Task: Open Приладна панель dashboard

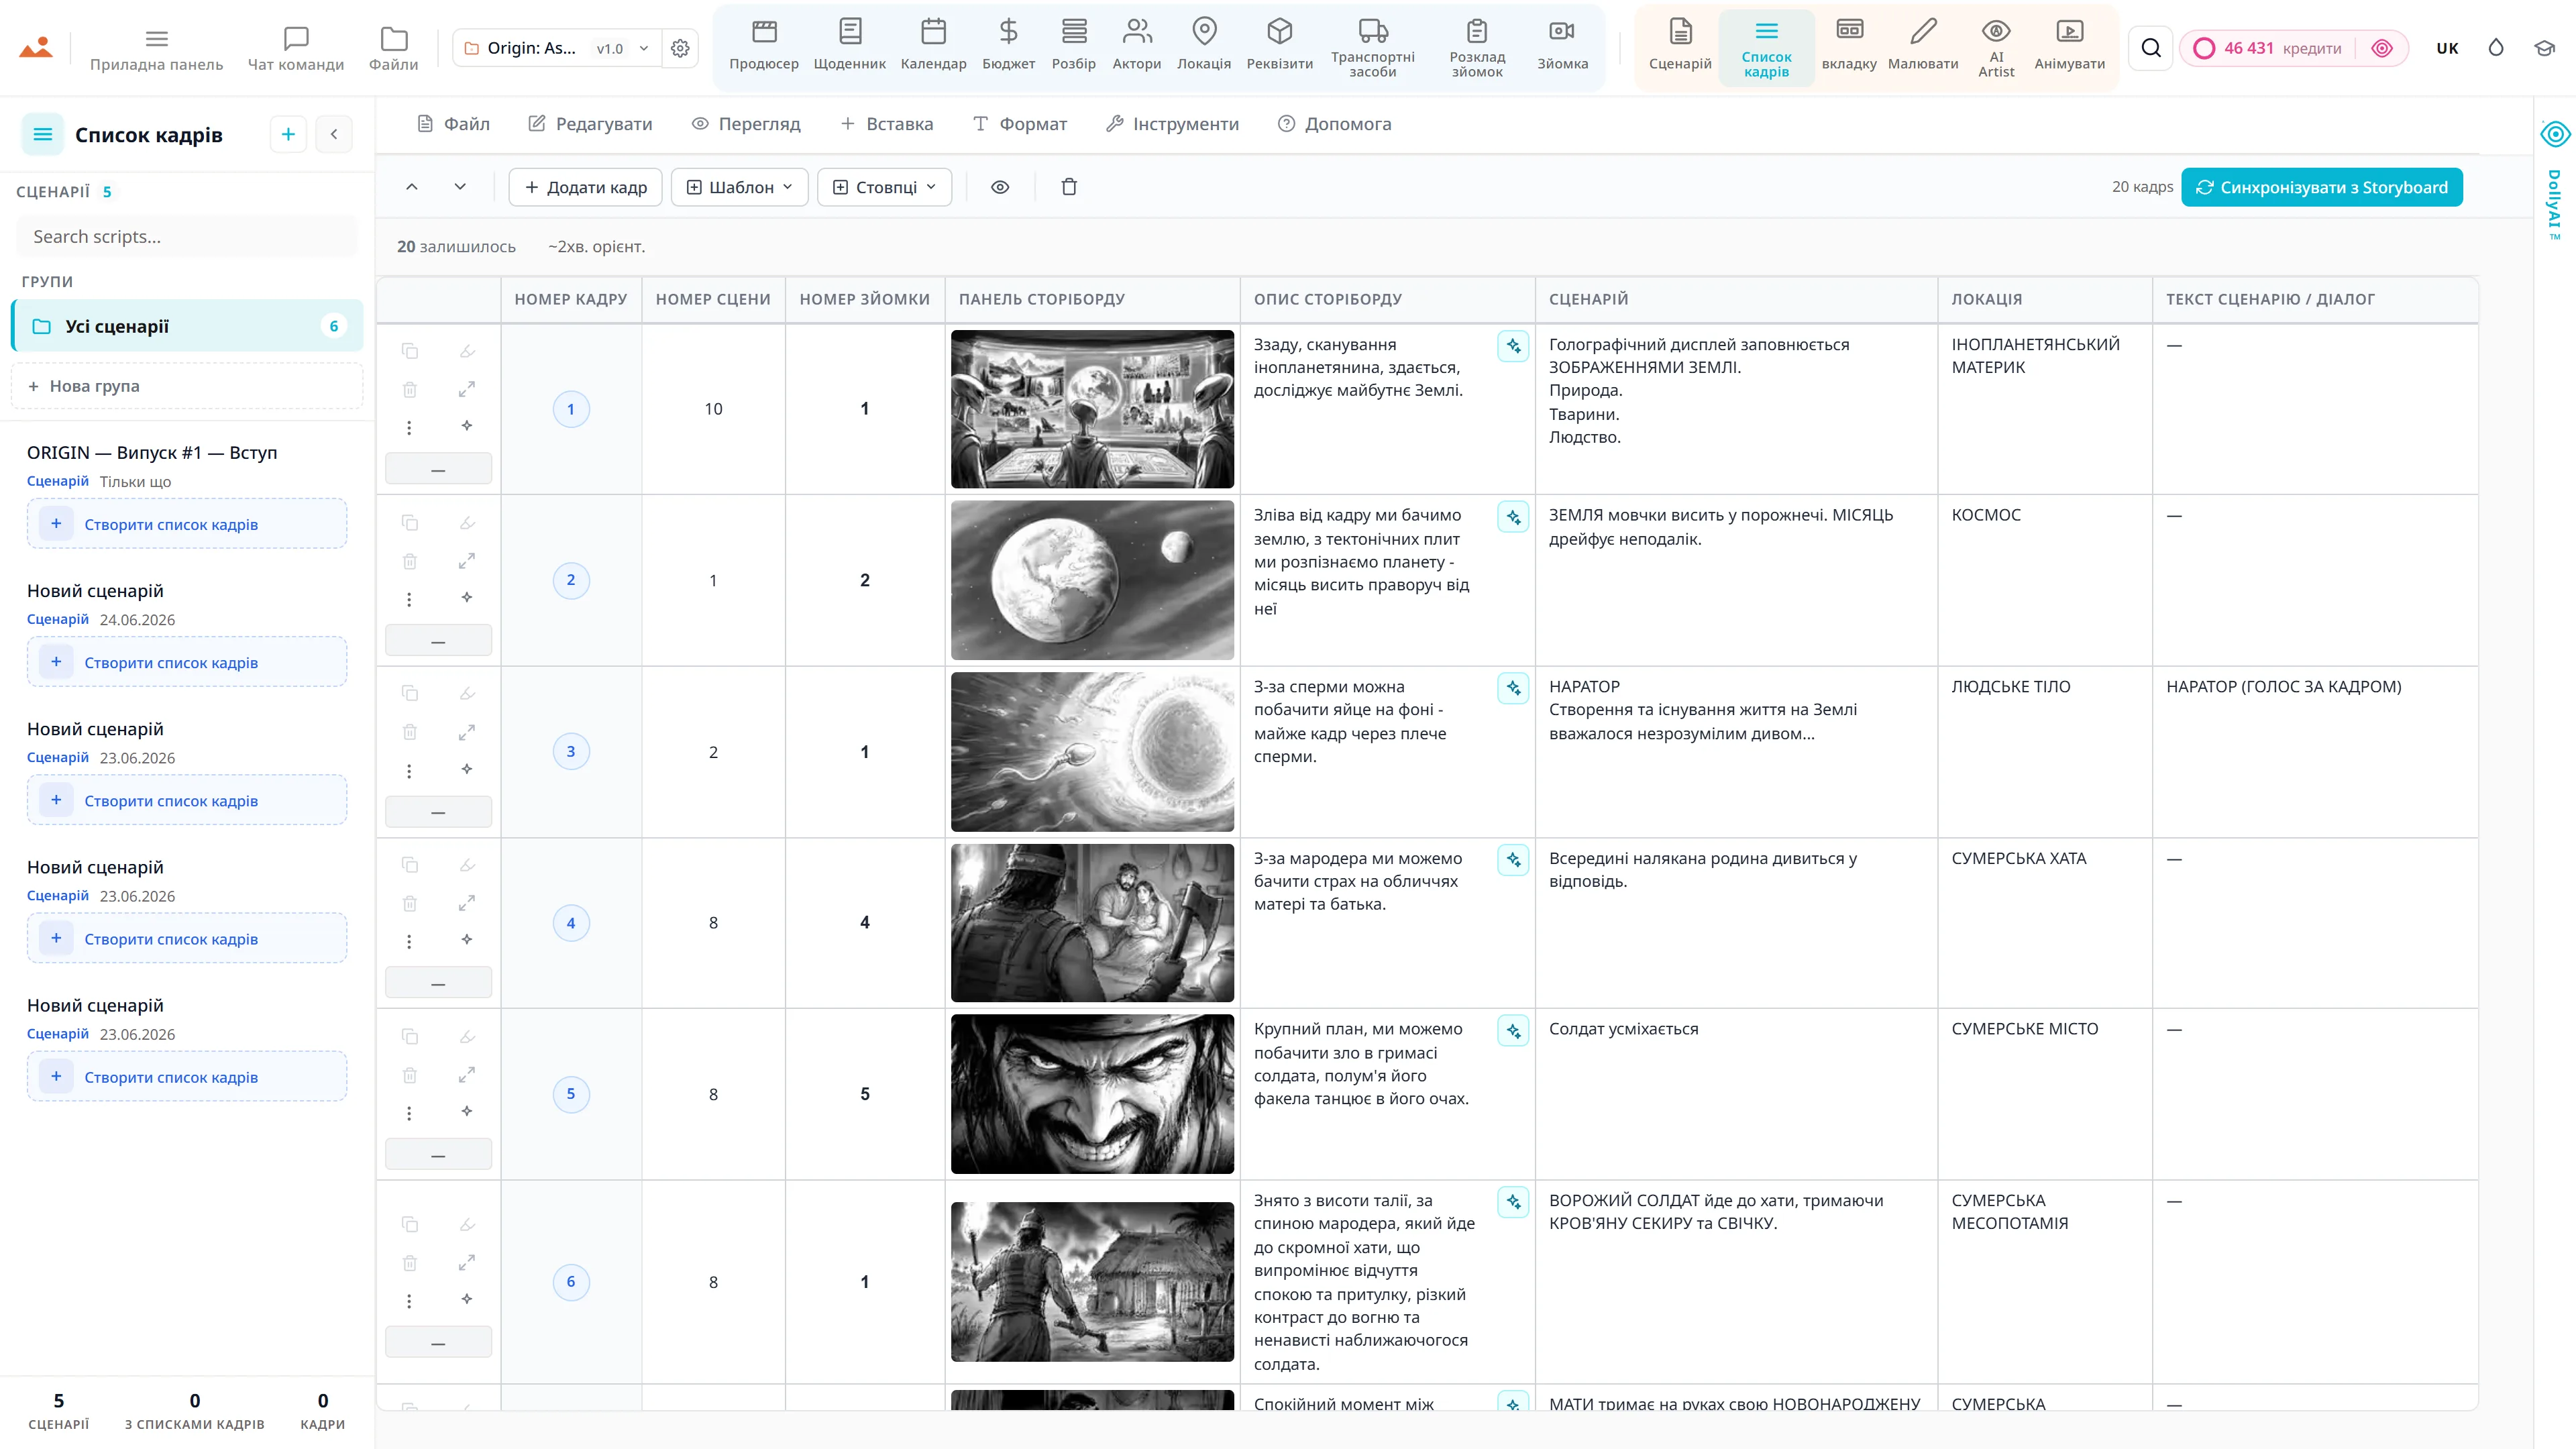Action: pyautogui.click(x=157, y=48)
